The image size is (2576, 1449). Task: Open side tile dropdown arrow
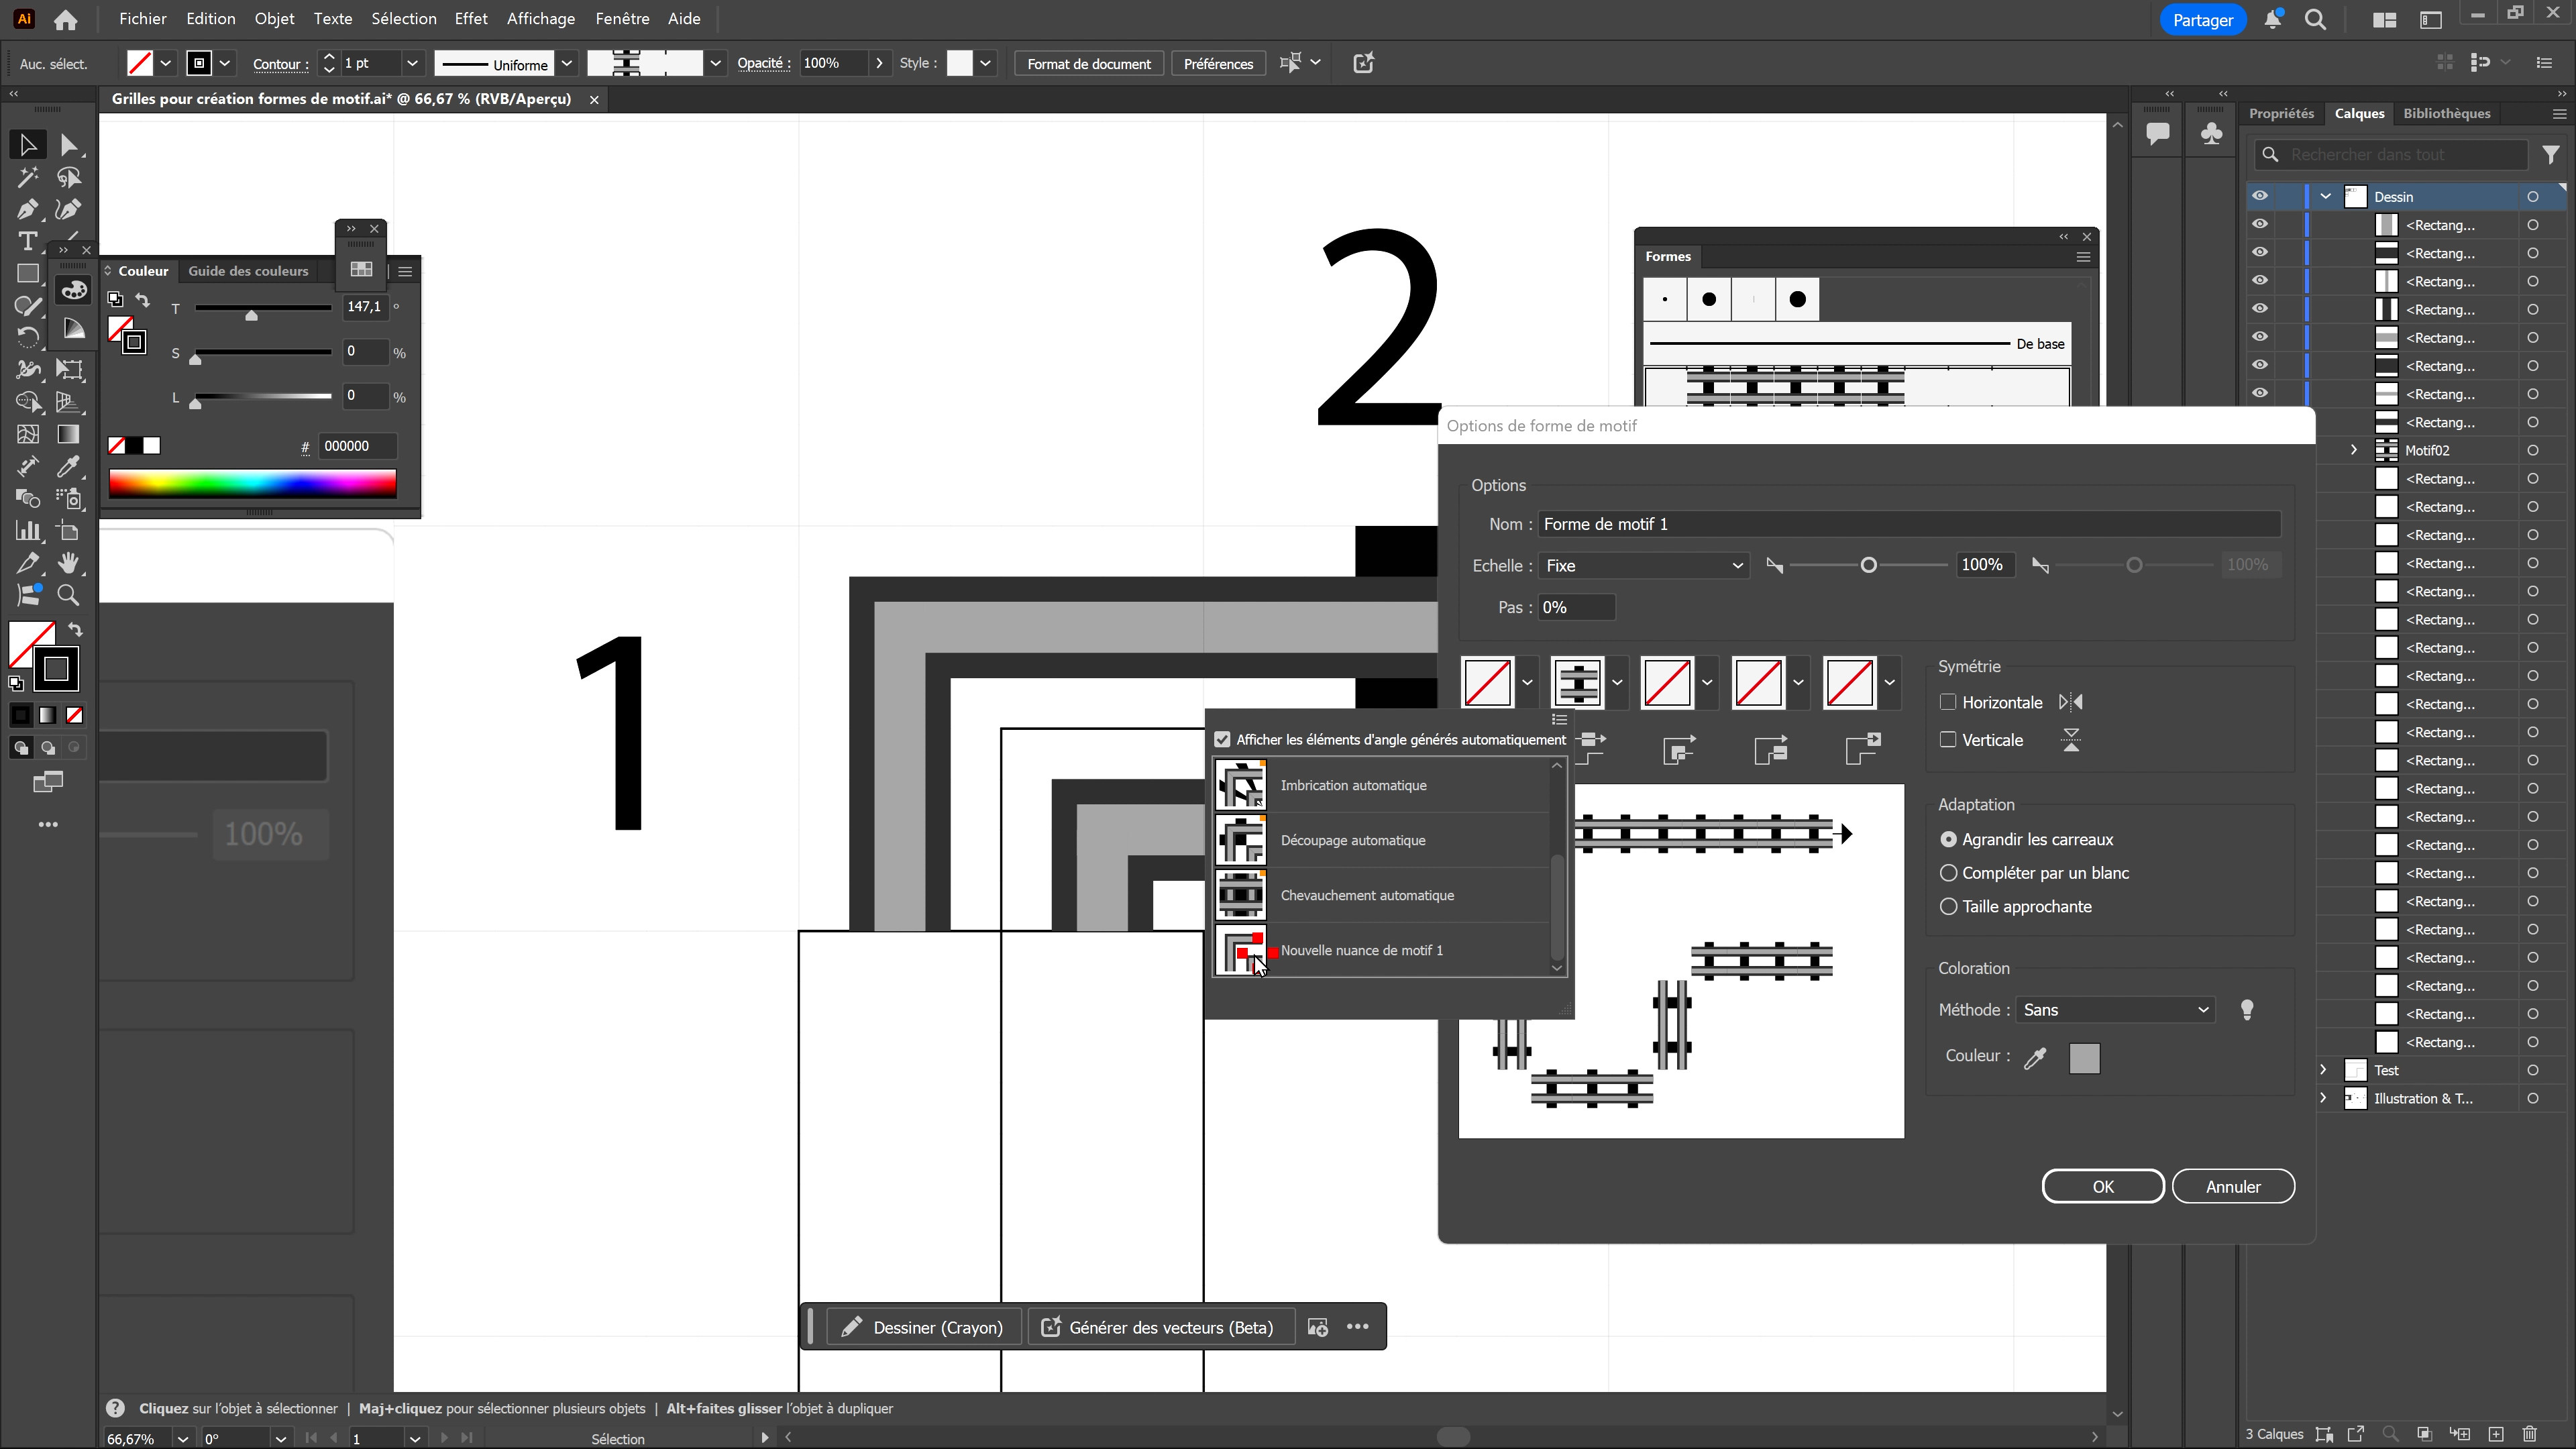pyautogui.click(x=1617, y=683)
